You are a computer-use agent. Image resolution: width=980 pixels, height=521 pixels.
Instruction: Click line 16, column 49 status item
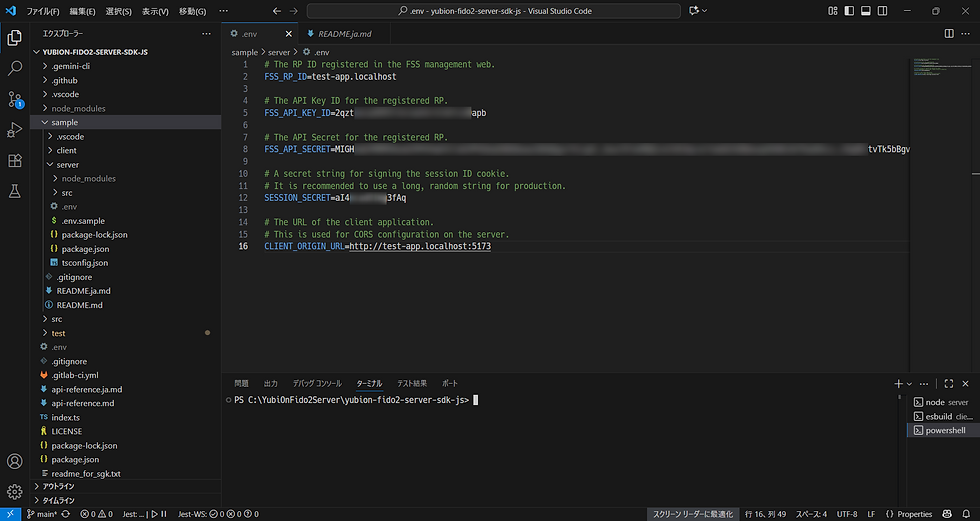pyautogui.click(x=765, y=514)
